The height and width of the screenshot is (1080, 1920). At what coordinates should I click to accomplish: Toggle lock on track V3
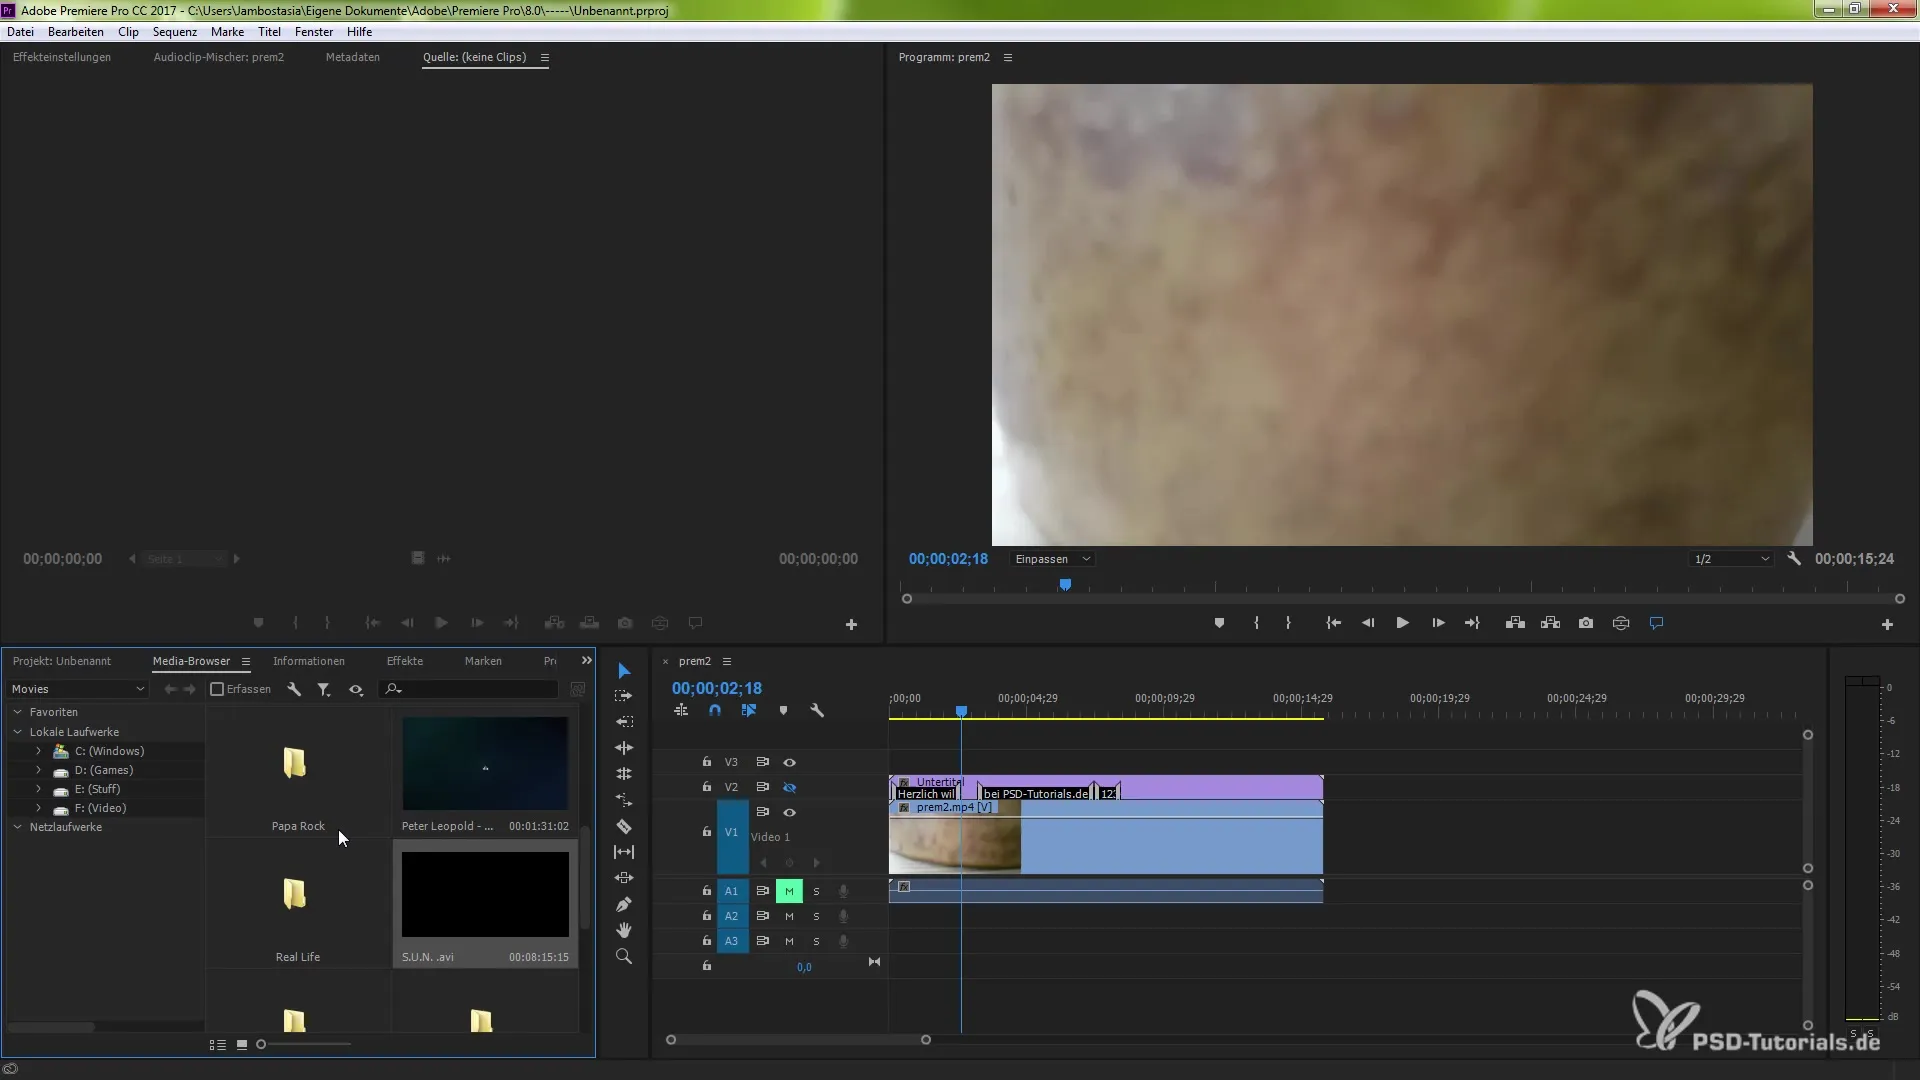[706, 762]
